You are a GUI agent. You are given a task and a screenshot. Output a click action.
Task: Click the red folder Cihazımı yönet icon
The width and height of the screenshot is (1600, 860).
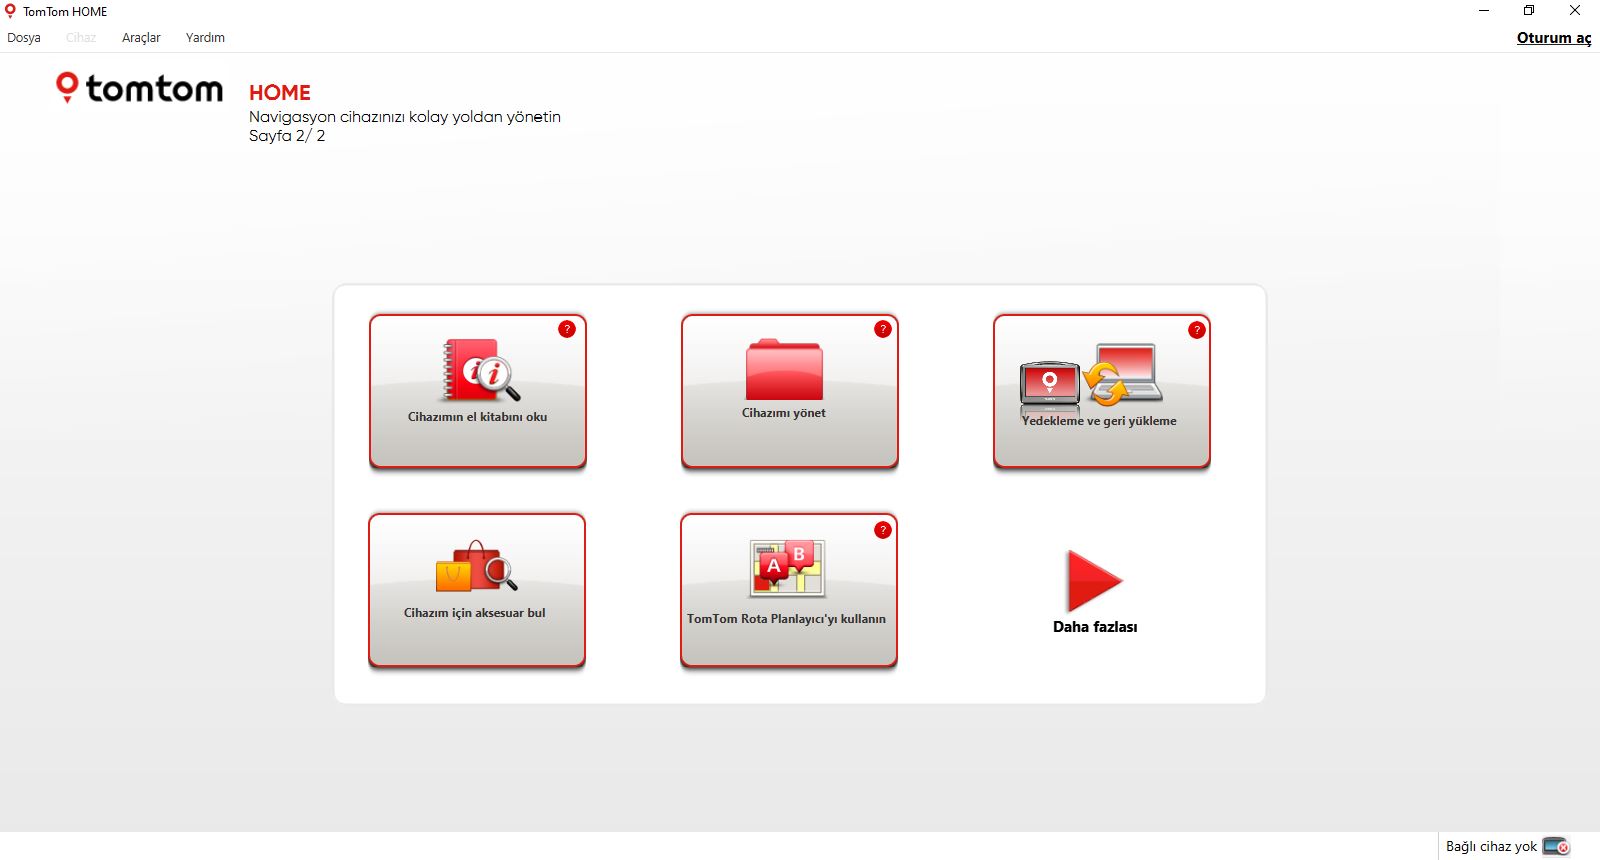(x=784, y=369)
